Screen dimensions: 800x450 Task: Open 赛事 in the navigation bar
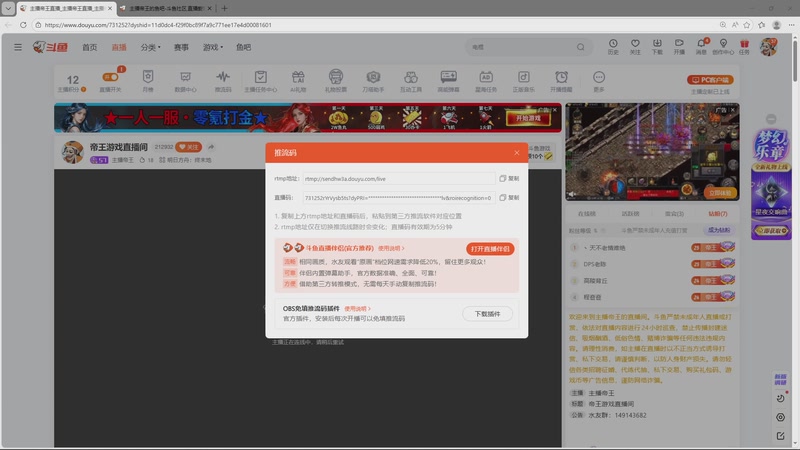pyautogui.click(x=181, y=47)
